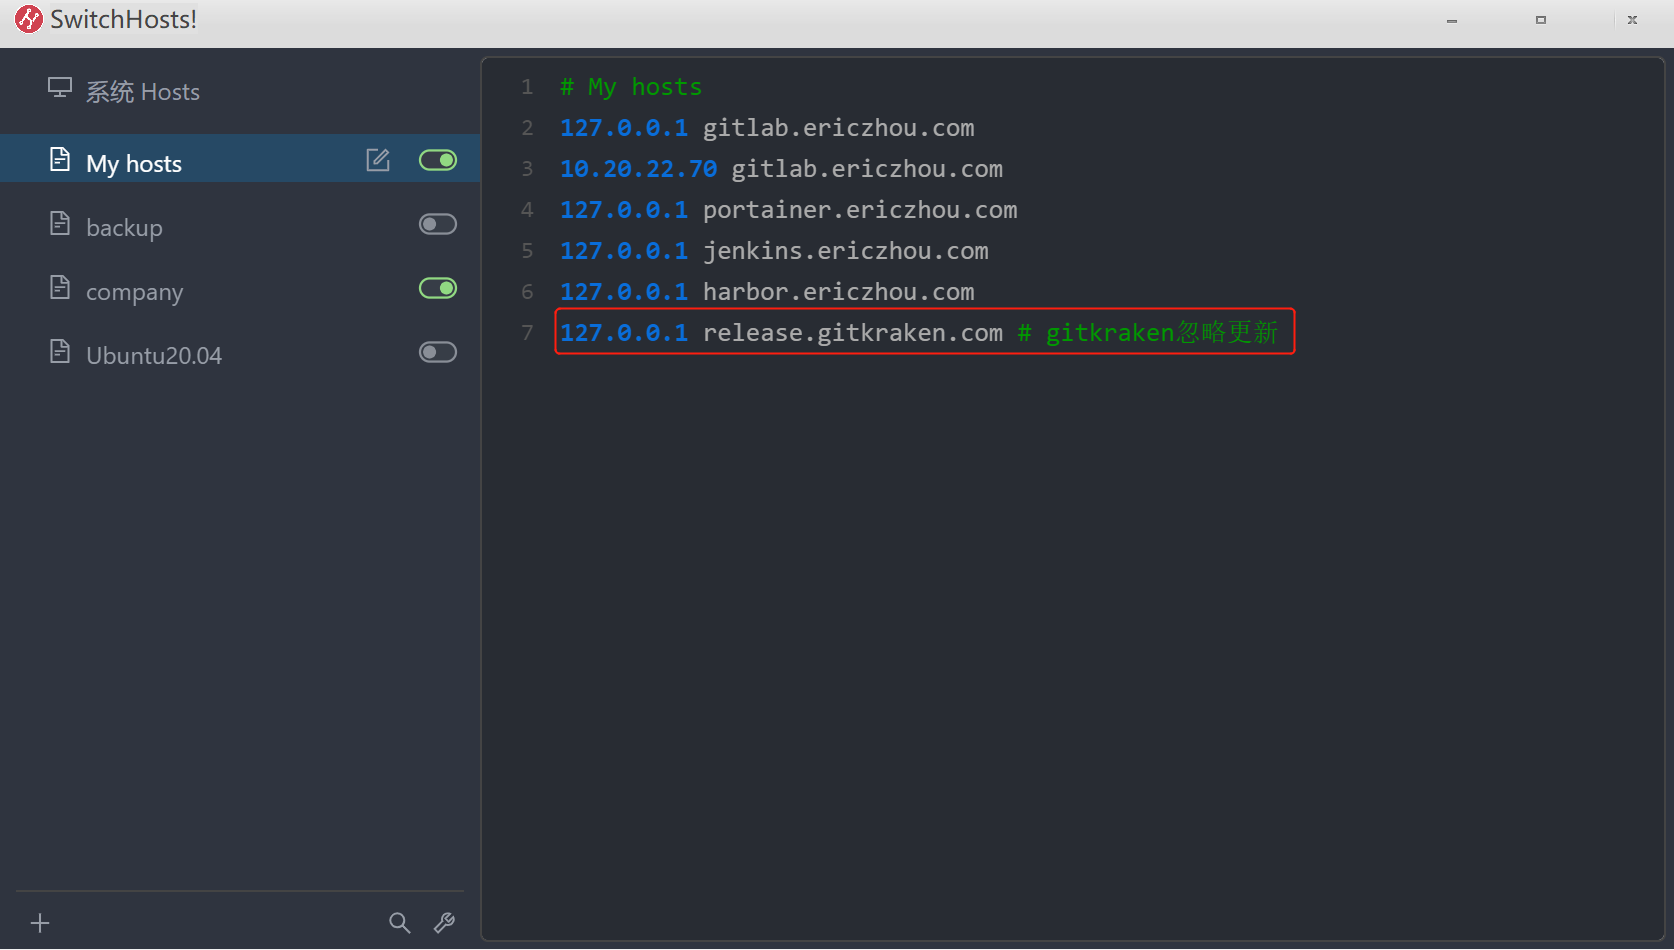Open preferences with the wrench icon
Image resolution: width=1674 pixels, height=950 pixels.
[x=444, y=923]
